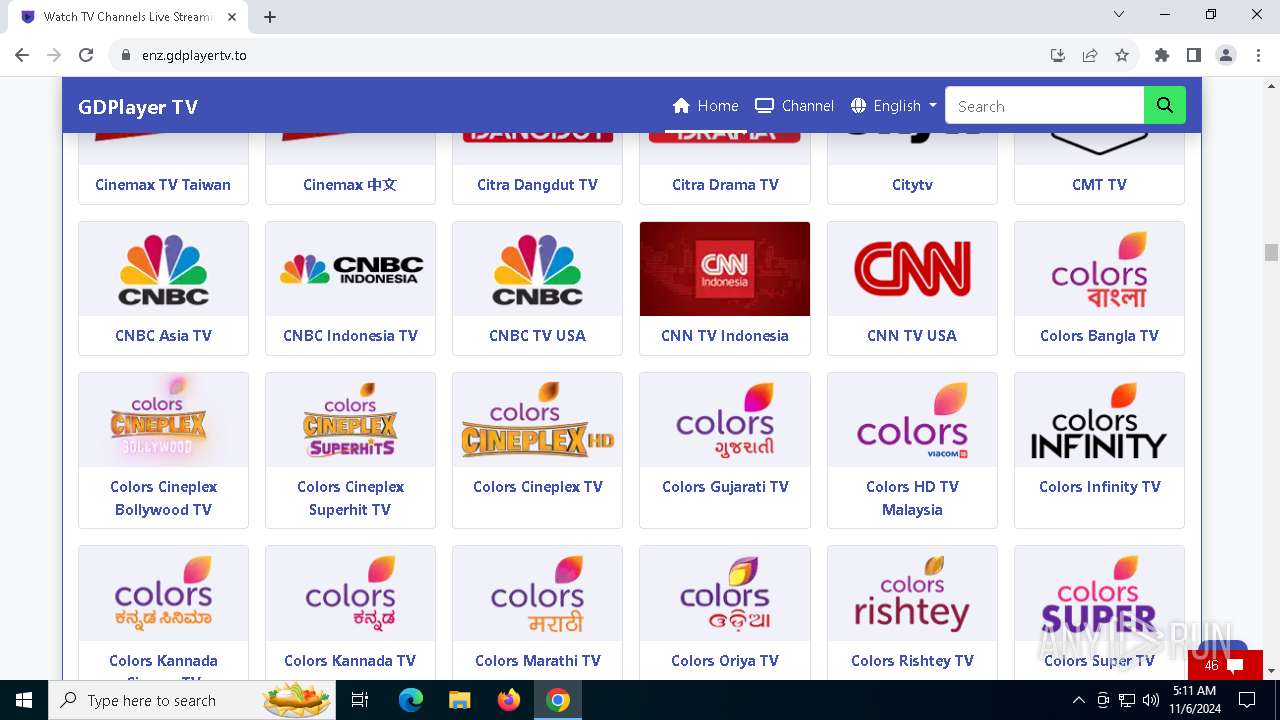The width and height of the screenshot is (1280, 720).
Task: Click the page vertical scrollbar thumb
Action: pyautogui.click(x=1271, y=252)
